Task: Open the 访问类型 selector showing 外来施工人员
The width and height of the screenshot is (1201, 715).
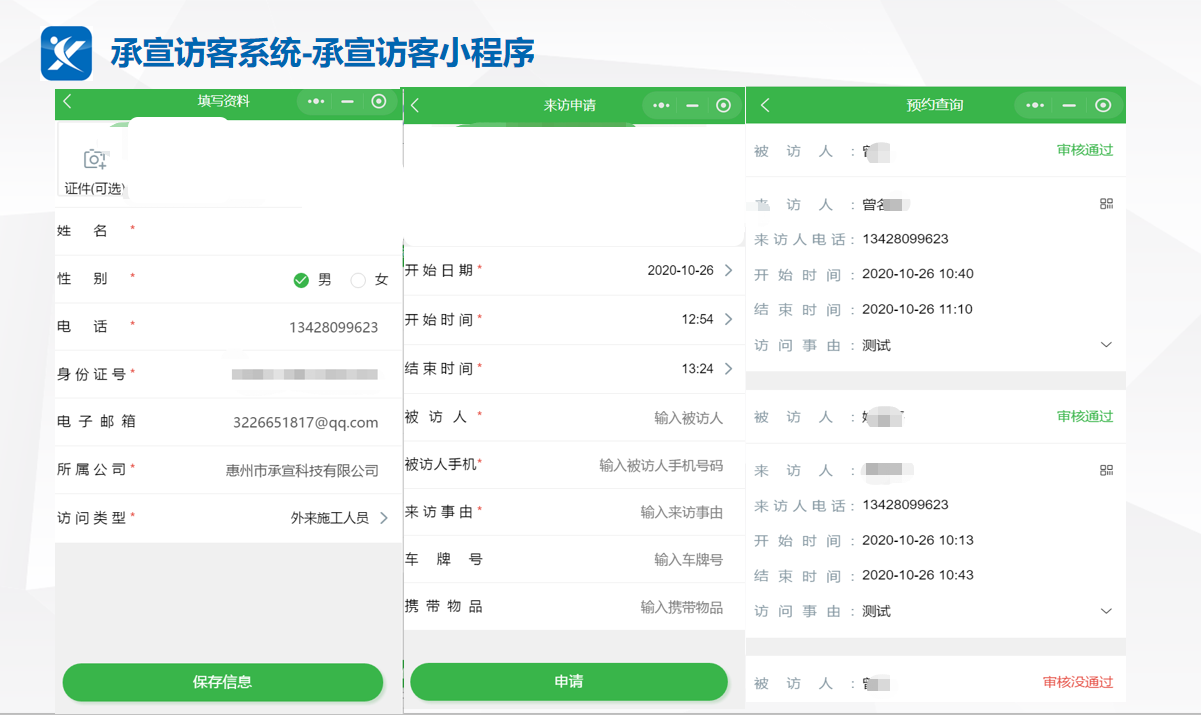Action: click(x=338, y=518)
